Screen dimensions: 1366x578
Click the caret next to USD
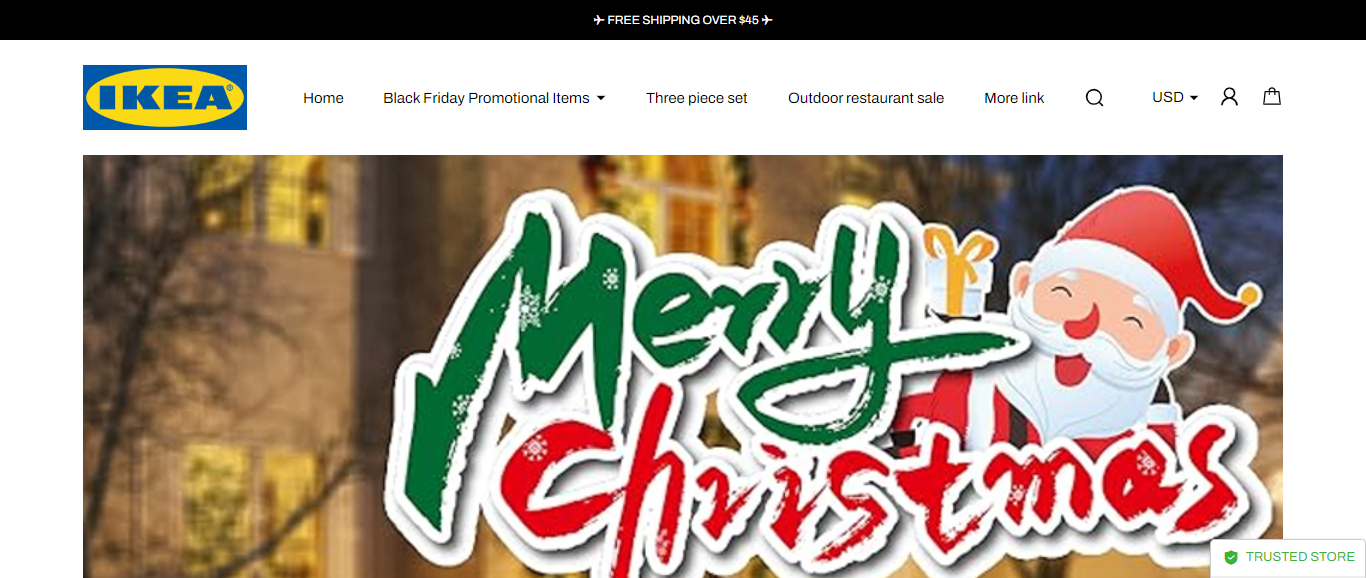point(1194,98)
